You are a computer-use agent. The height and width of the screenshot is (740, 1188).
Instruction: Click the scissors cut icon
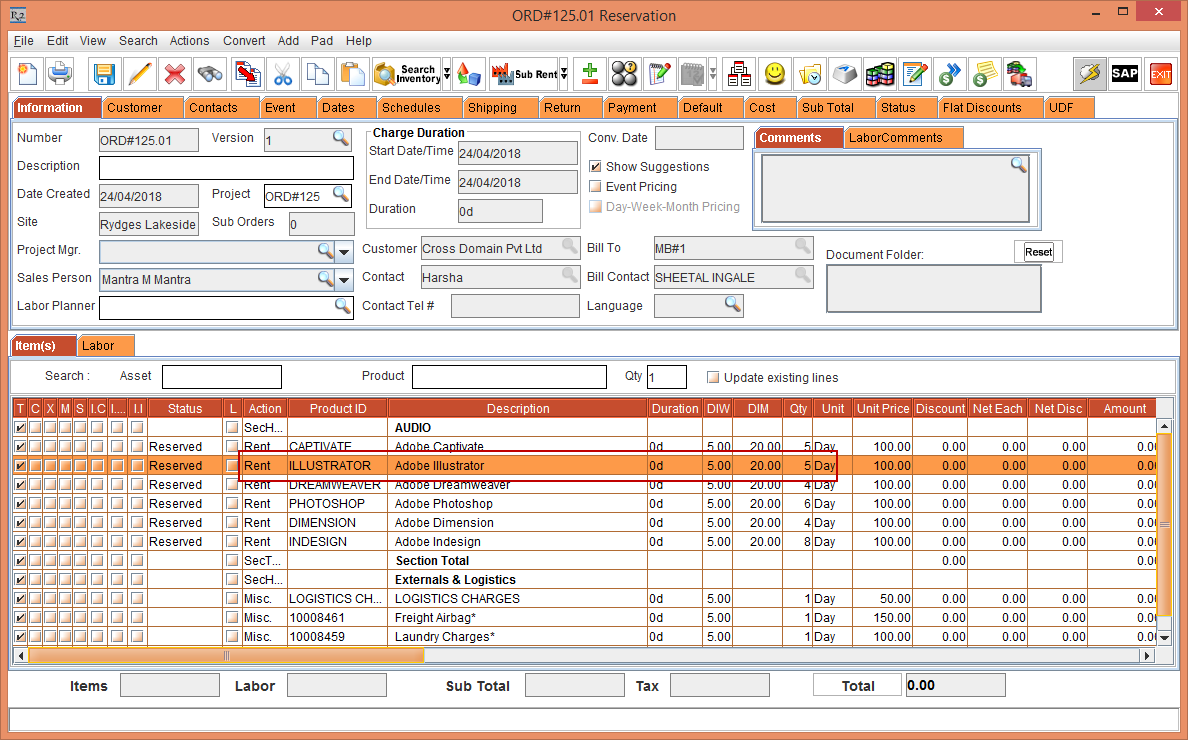283,74
